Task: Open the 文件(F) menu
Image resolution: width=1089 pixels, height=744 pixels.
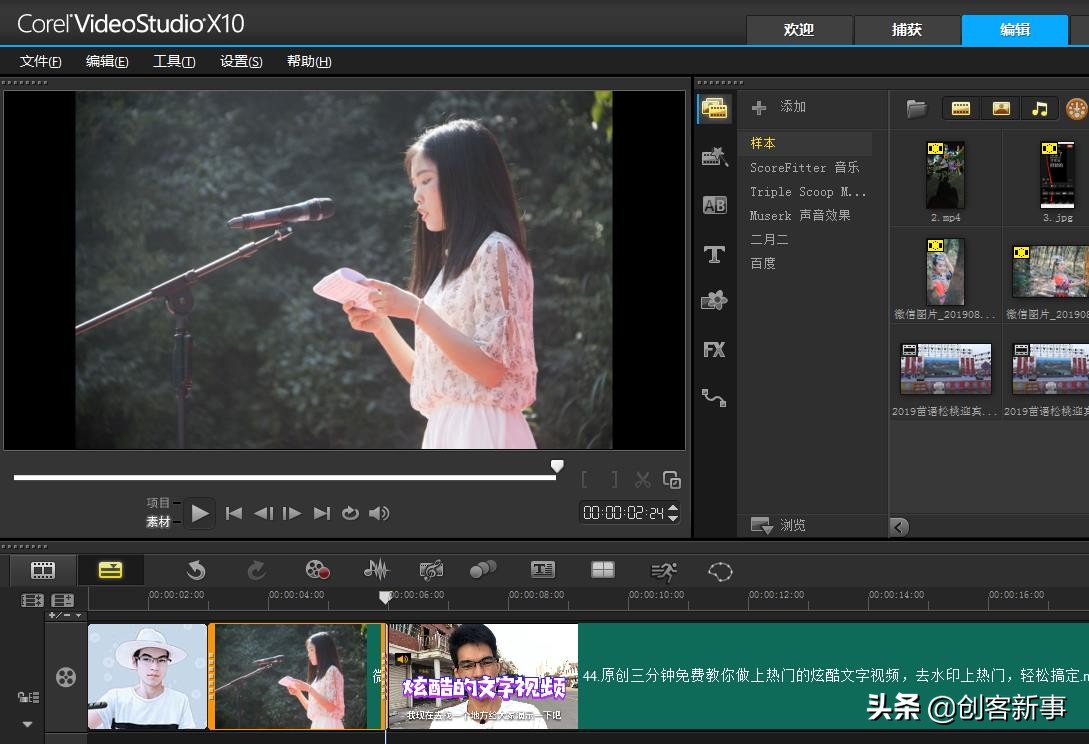Action: 41,61
